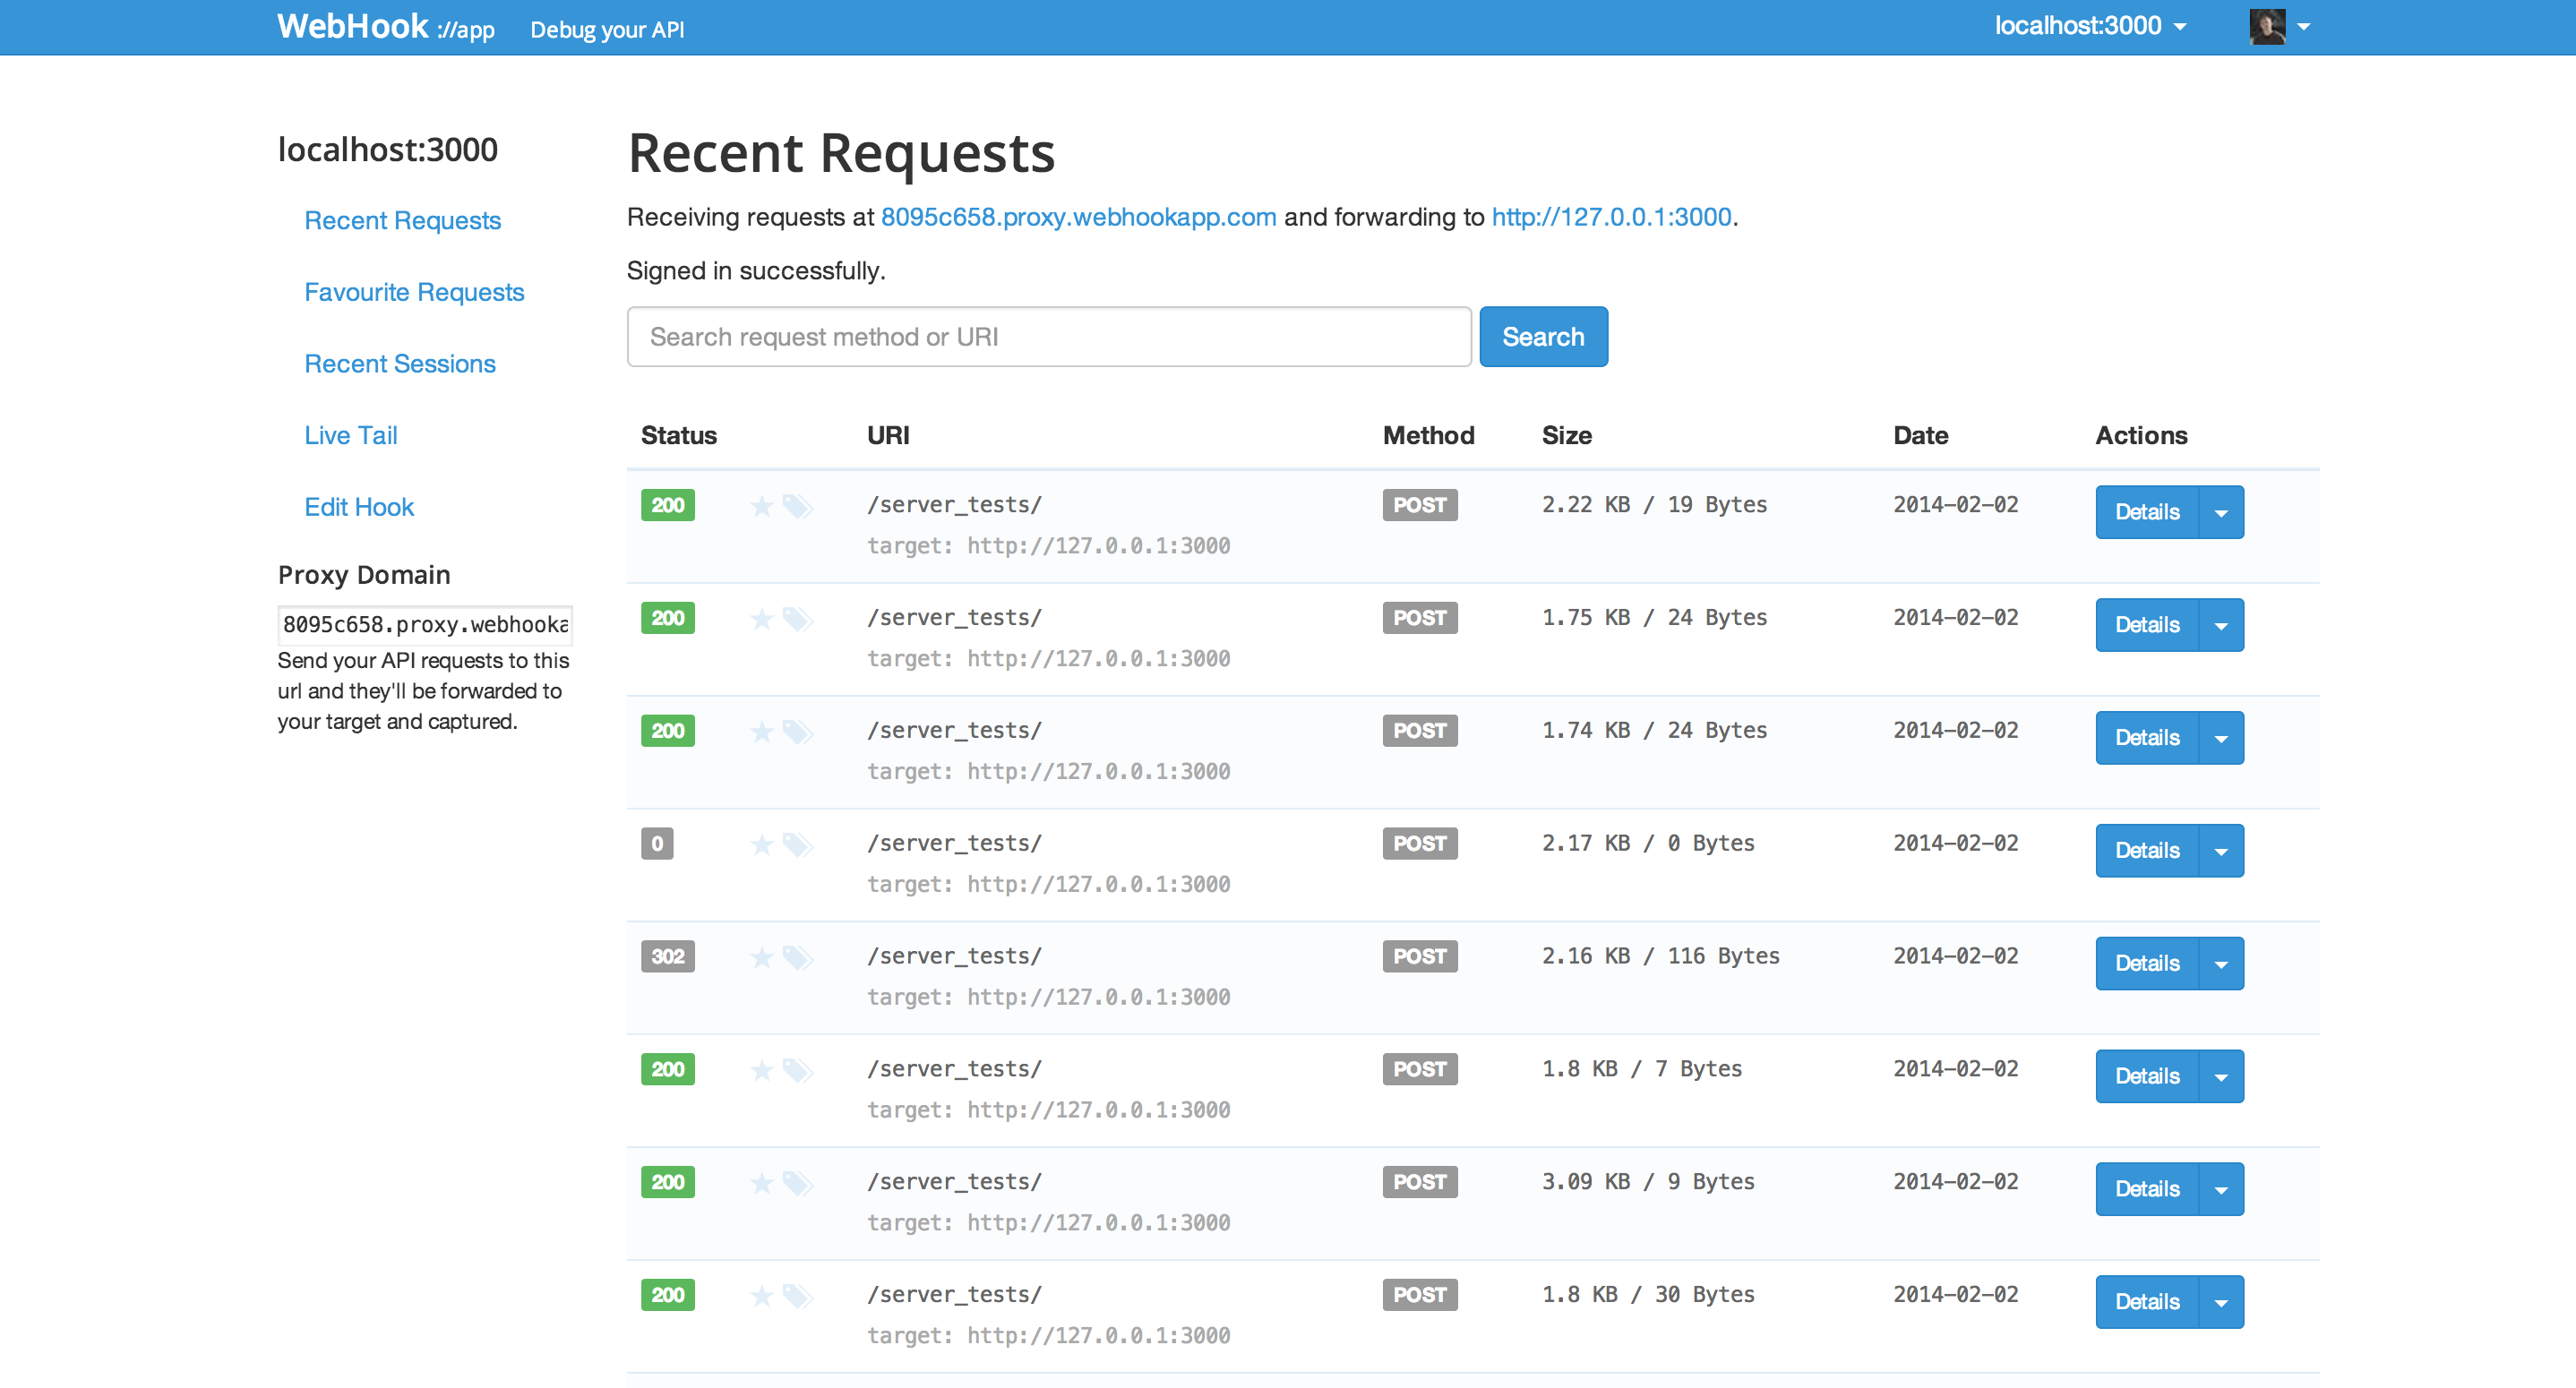This screenshot has width=2576, height=1388.
Task: Expand the Details dropdown on the first request
Action: pos(2221,512)
